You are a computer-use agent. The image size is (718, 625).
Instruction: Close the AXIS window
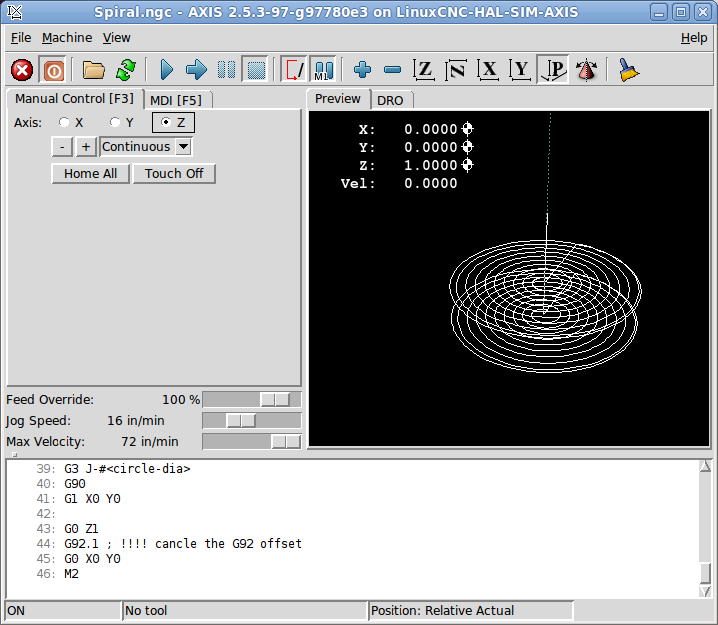(703, 12)
